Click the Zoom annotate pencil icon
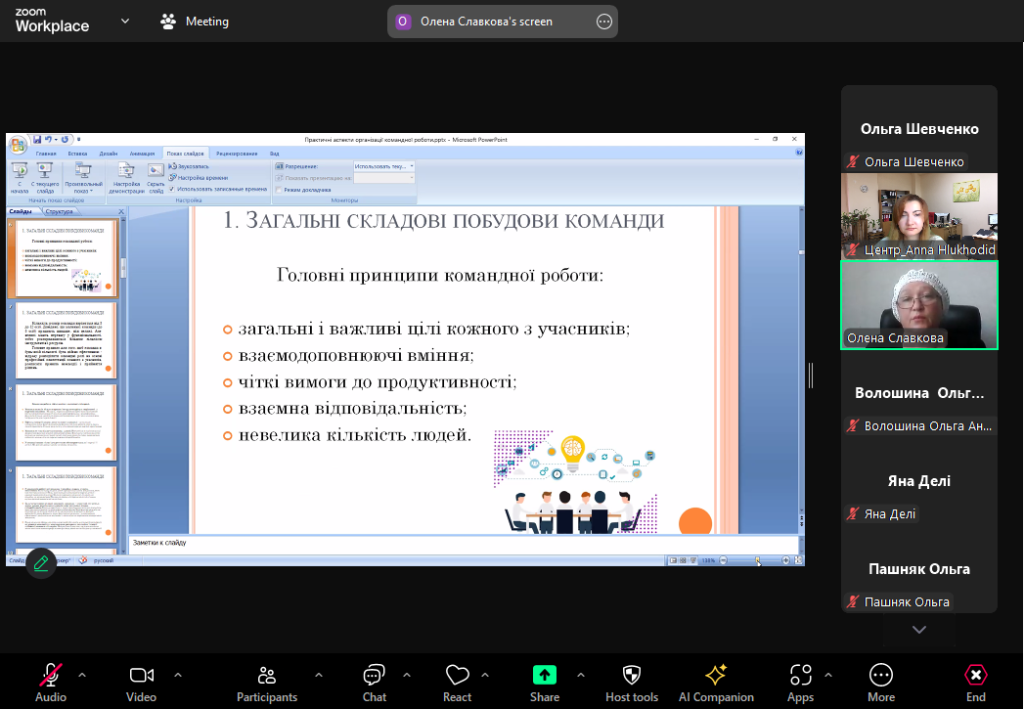Screen dimensions: 1024x709 41,563
